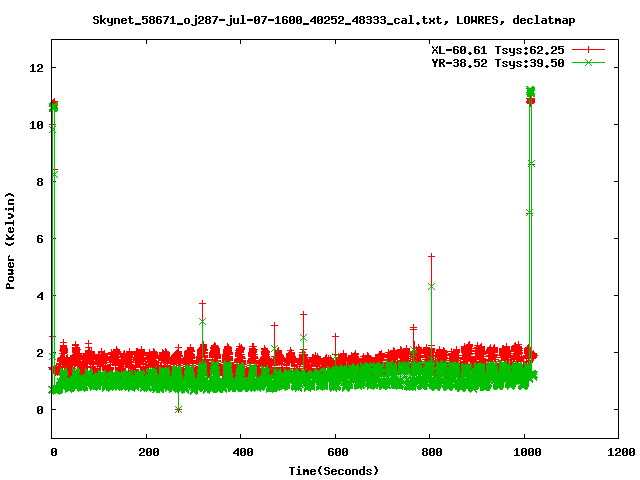
Task: Click the x-axis tick label 200
Action: click(x=149, y=452)
